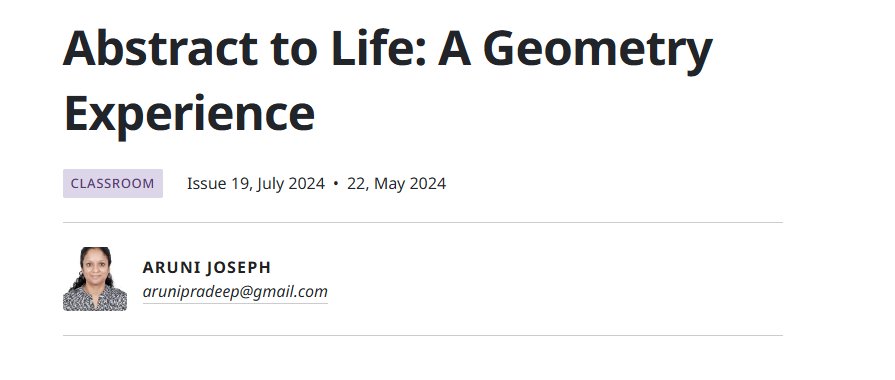Viewport: 895px width, 380px height.
Task: Click July 2024 in the issue text
Action: 291,184
